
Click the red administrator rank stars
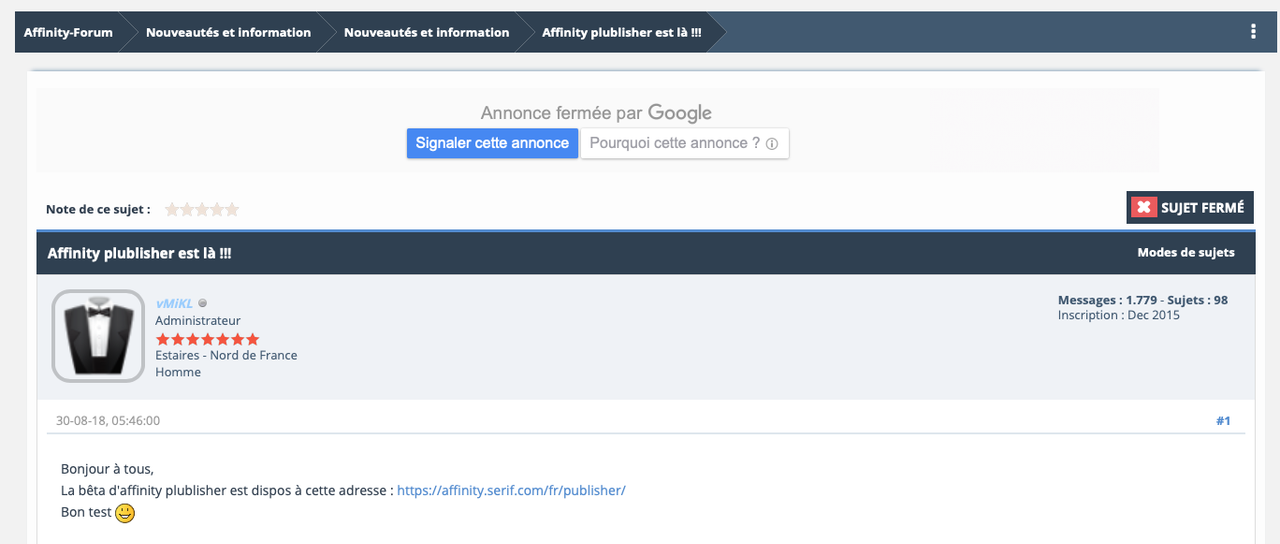click(x=207, y=339)
